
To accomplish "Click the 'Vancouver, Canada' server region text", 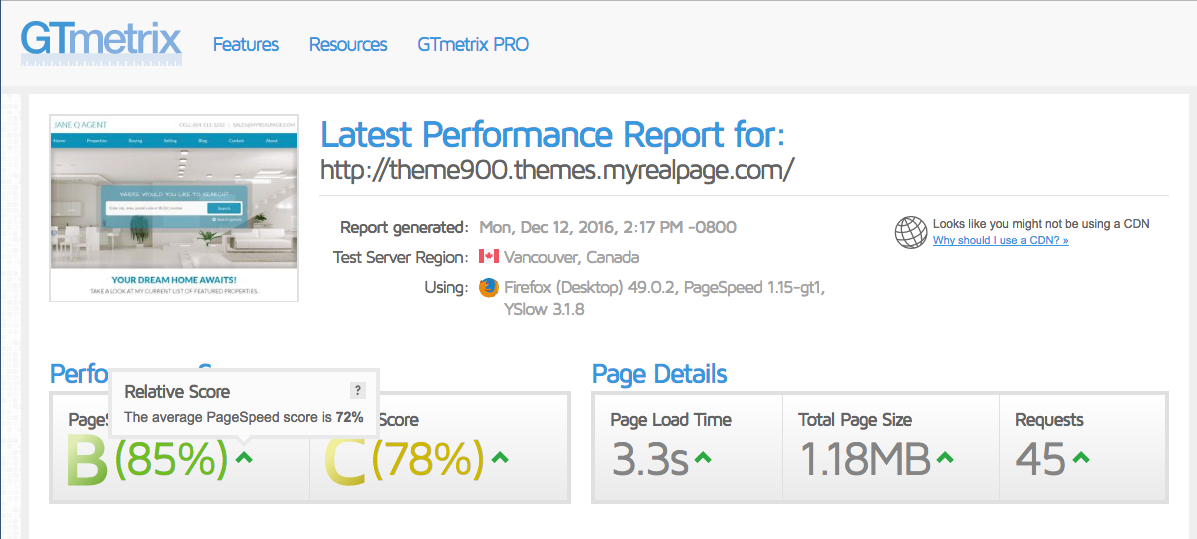I will [572, 257].
